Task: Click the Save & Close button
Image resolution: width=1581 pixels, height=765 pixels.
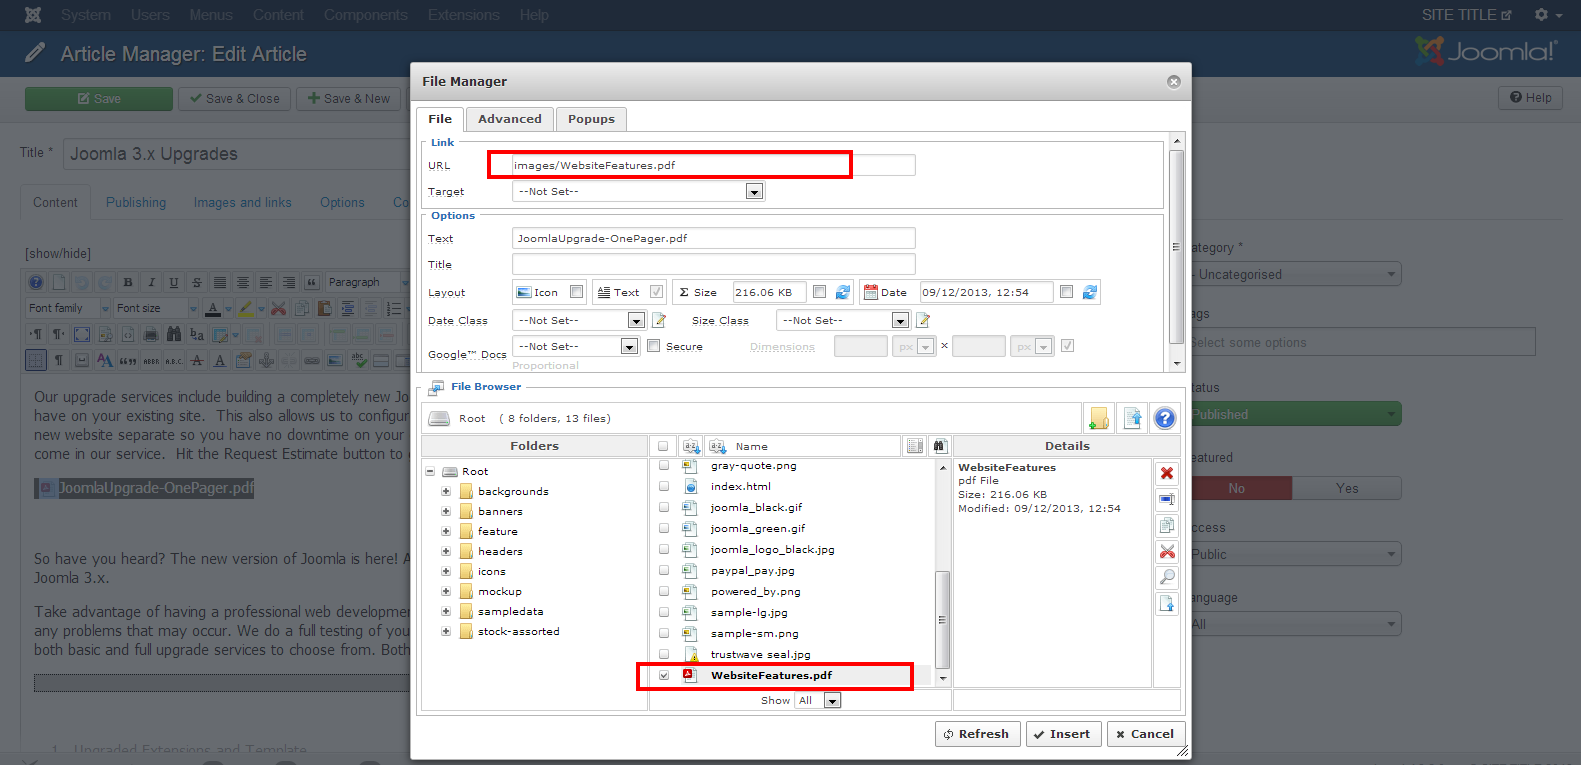Action: point(235,98)
